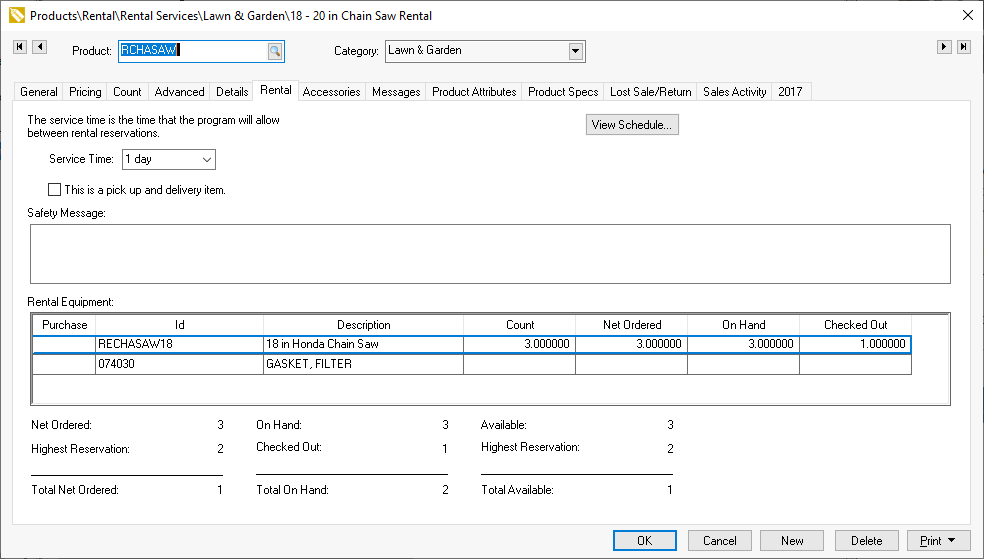Image resolution: width=984 pixels, height=559 pixels.
Task: Click the Delete button
Action: pyautogui.click(x=866, y=541)
